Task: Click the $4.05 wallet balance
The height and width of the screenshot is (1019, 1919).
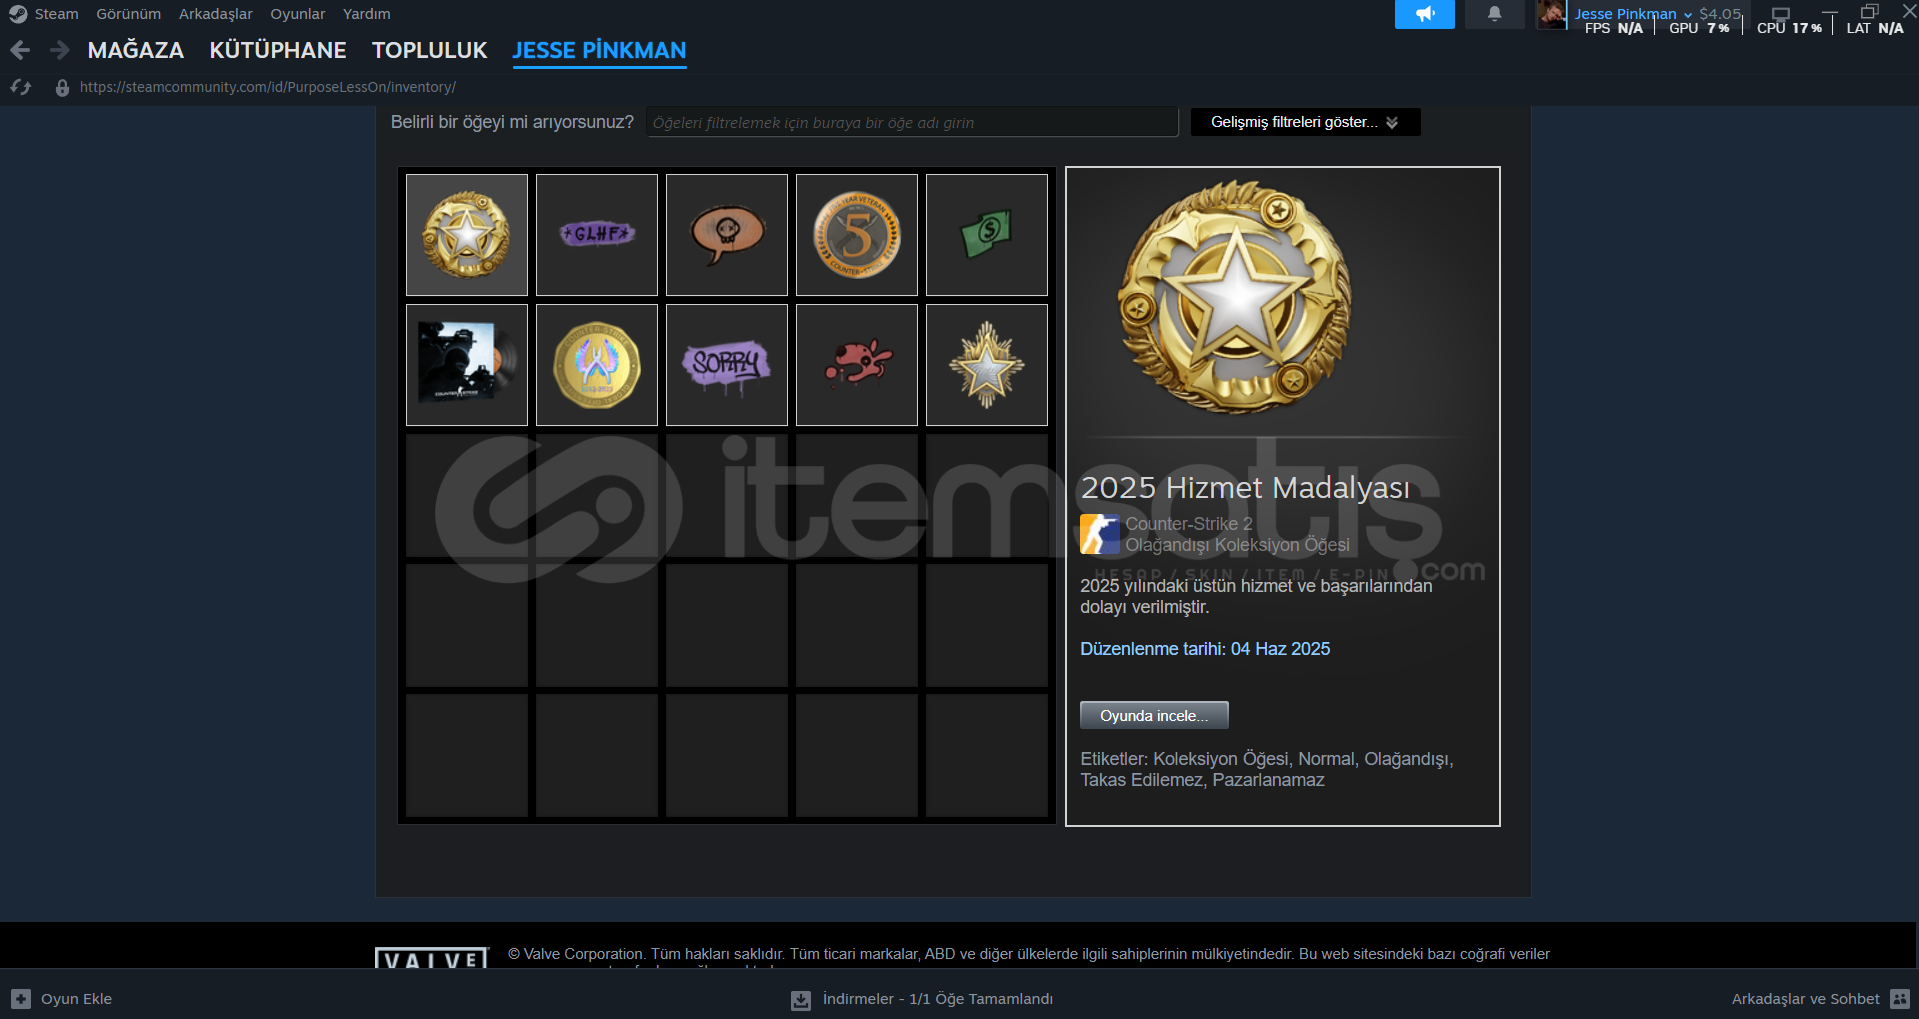Action: click(x=1719, y=13)
